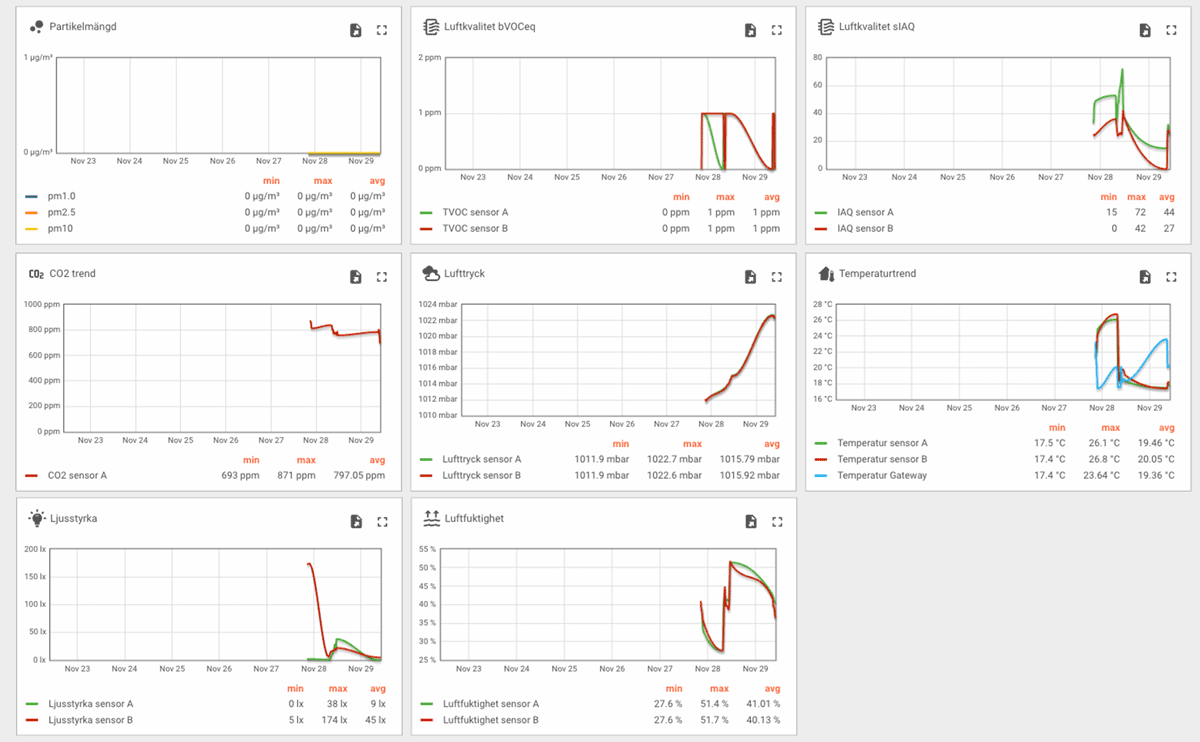
Task: Export data from Luftkvalitet sIAQ panel
Action: click(1145, 30)
